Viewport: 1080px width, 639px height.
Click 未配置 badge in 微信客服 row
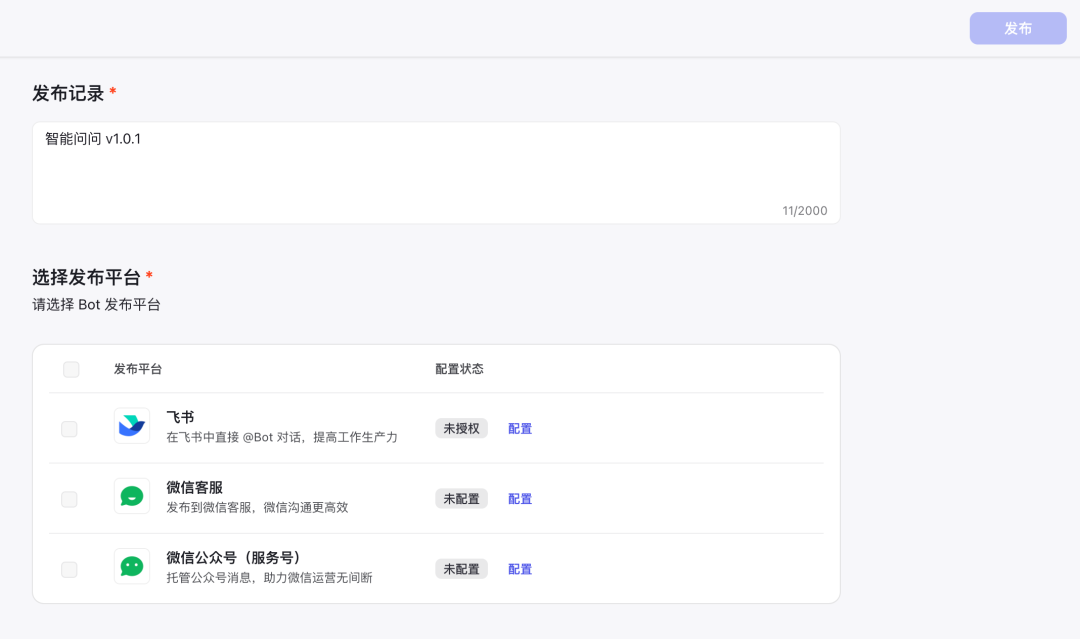click(x=461, y=499)
